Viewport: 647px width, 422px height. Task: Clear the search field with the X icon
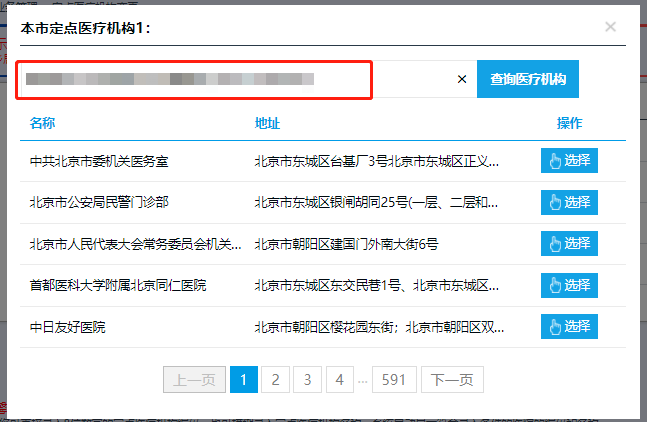462,79
